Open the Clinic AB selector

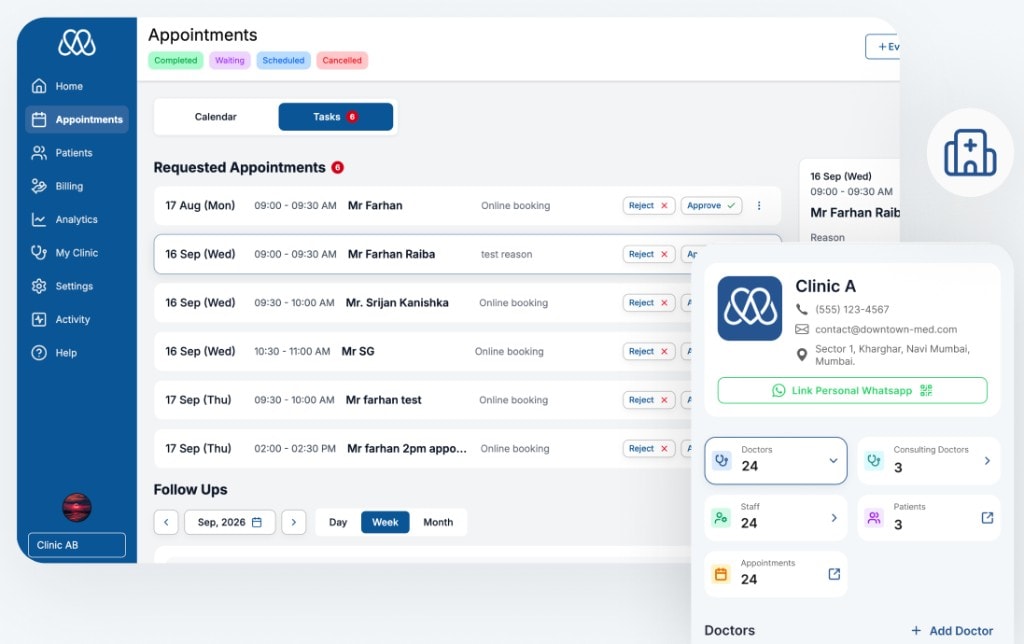click(x=76, y=545)
